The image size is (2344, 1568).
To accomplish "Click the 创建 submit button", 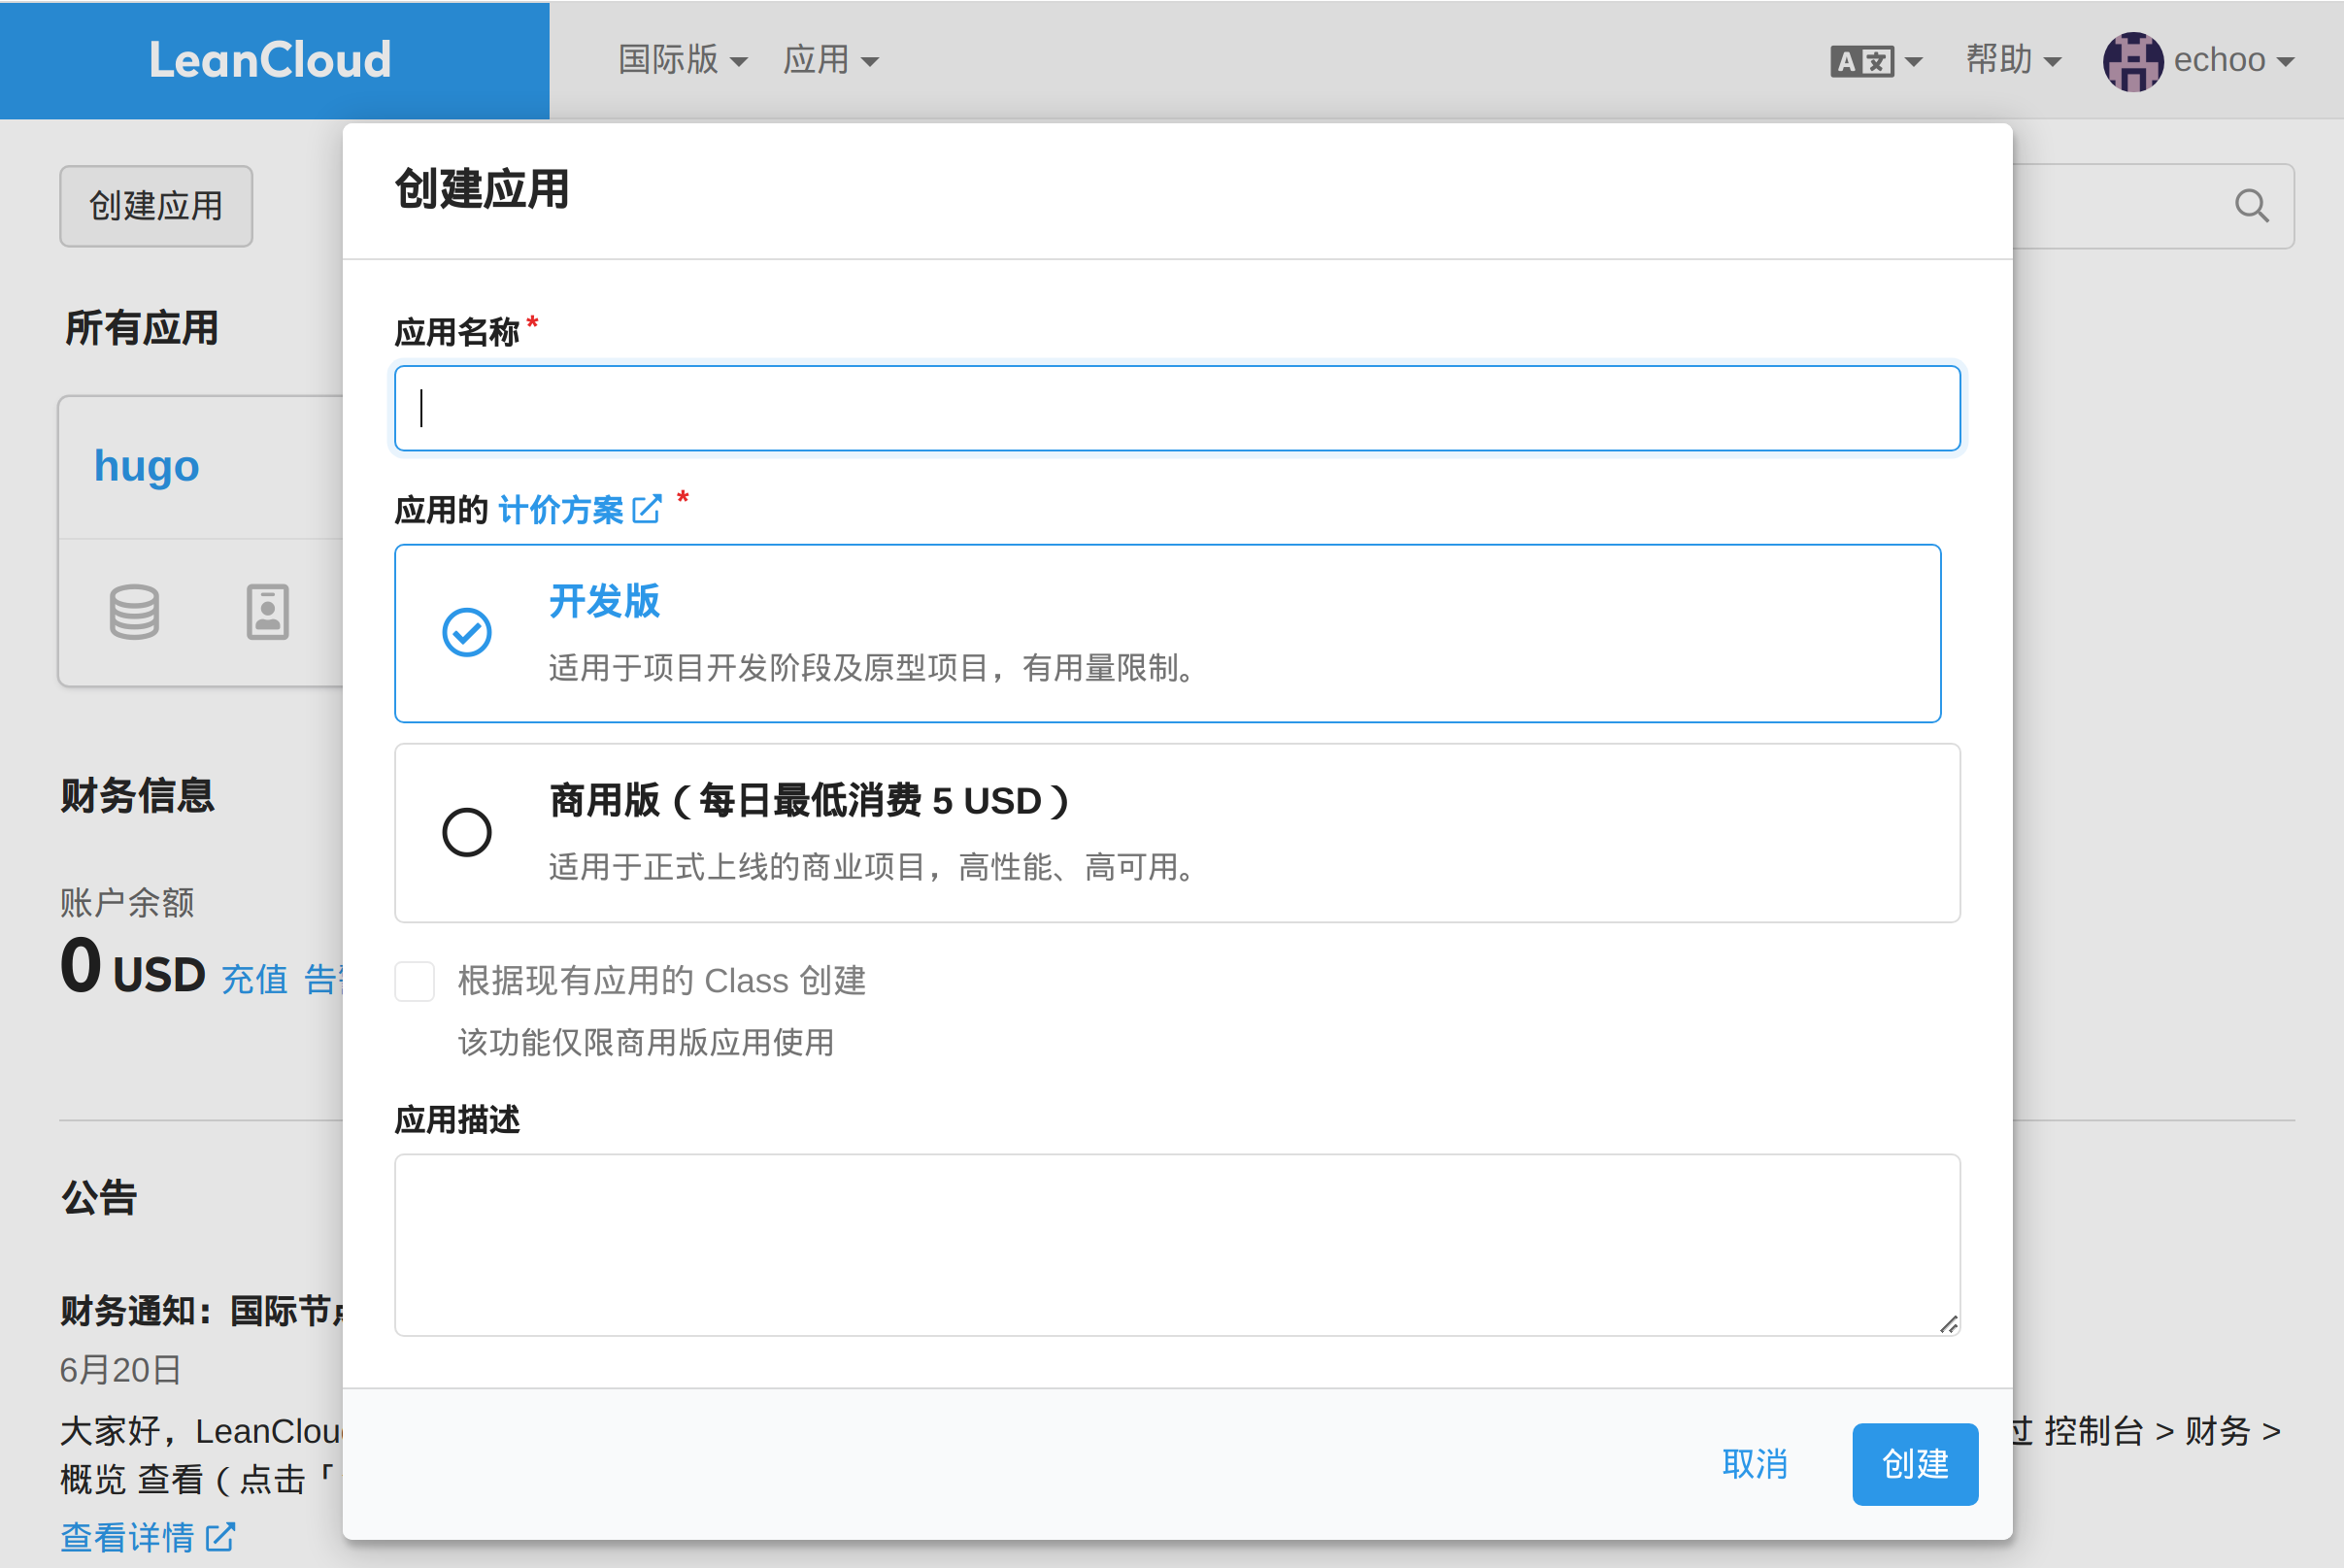I will (1914, 1464).
